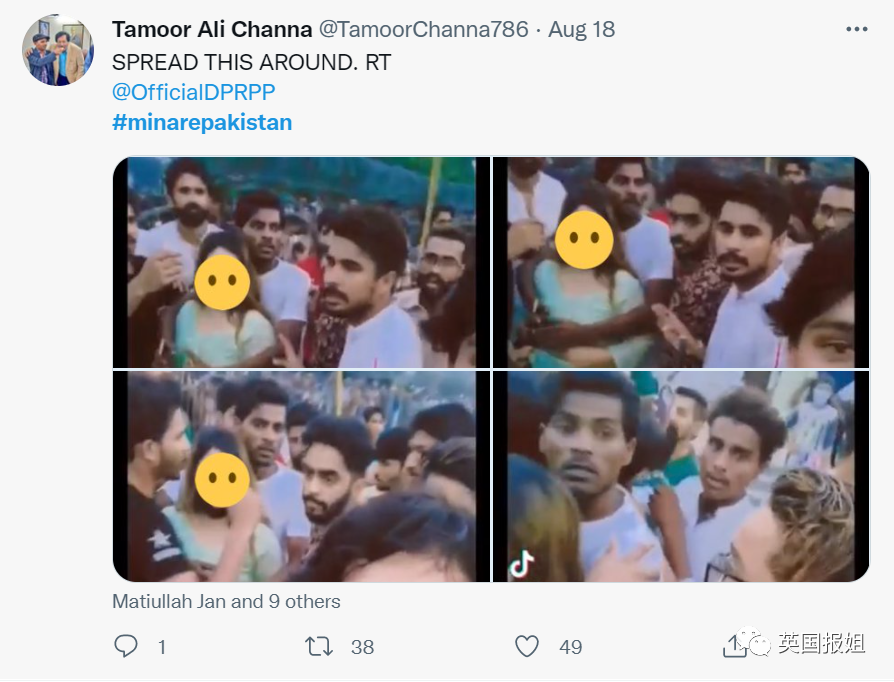This screenshot has width=894, height=682.
Task: Click the display name Tamoor Ali Channa
Action: coord(212,29)
